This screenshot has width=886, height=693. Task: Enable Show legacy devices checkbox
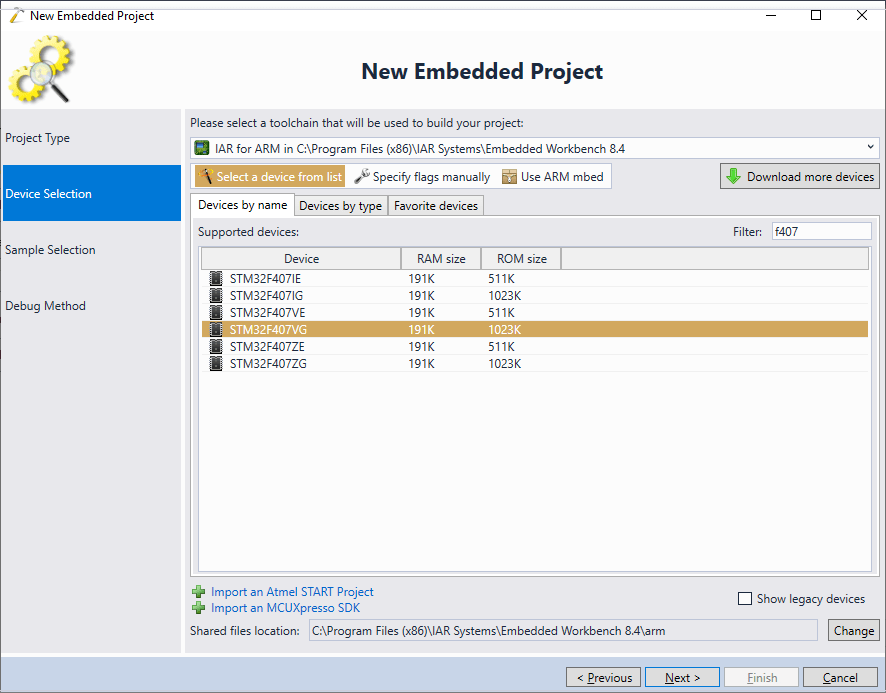tap(745, 599)
